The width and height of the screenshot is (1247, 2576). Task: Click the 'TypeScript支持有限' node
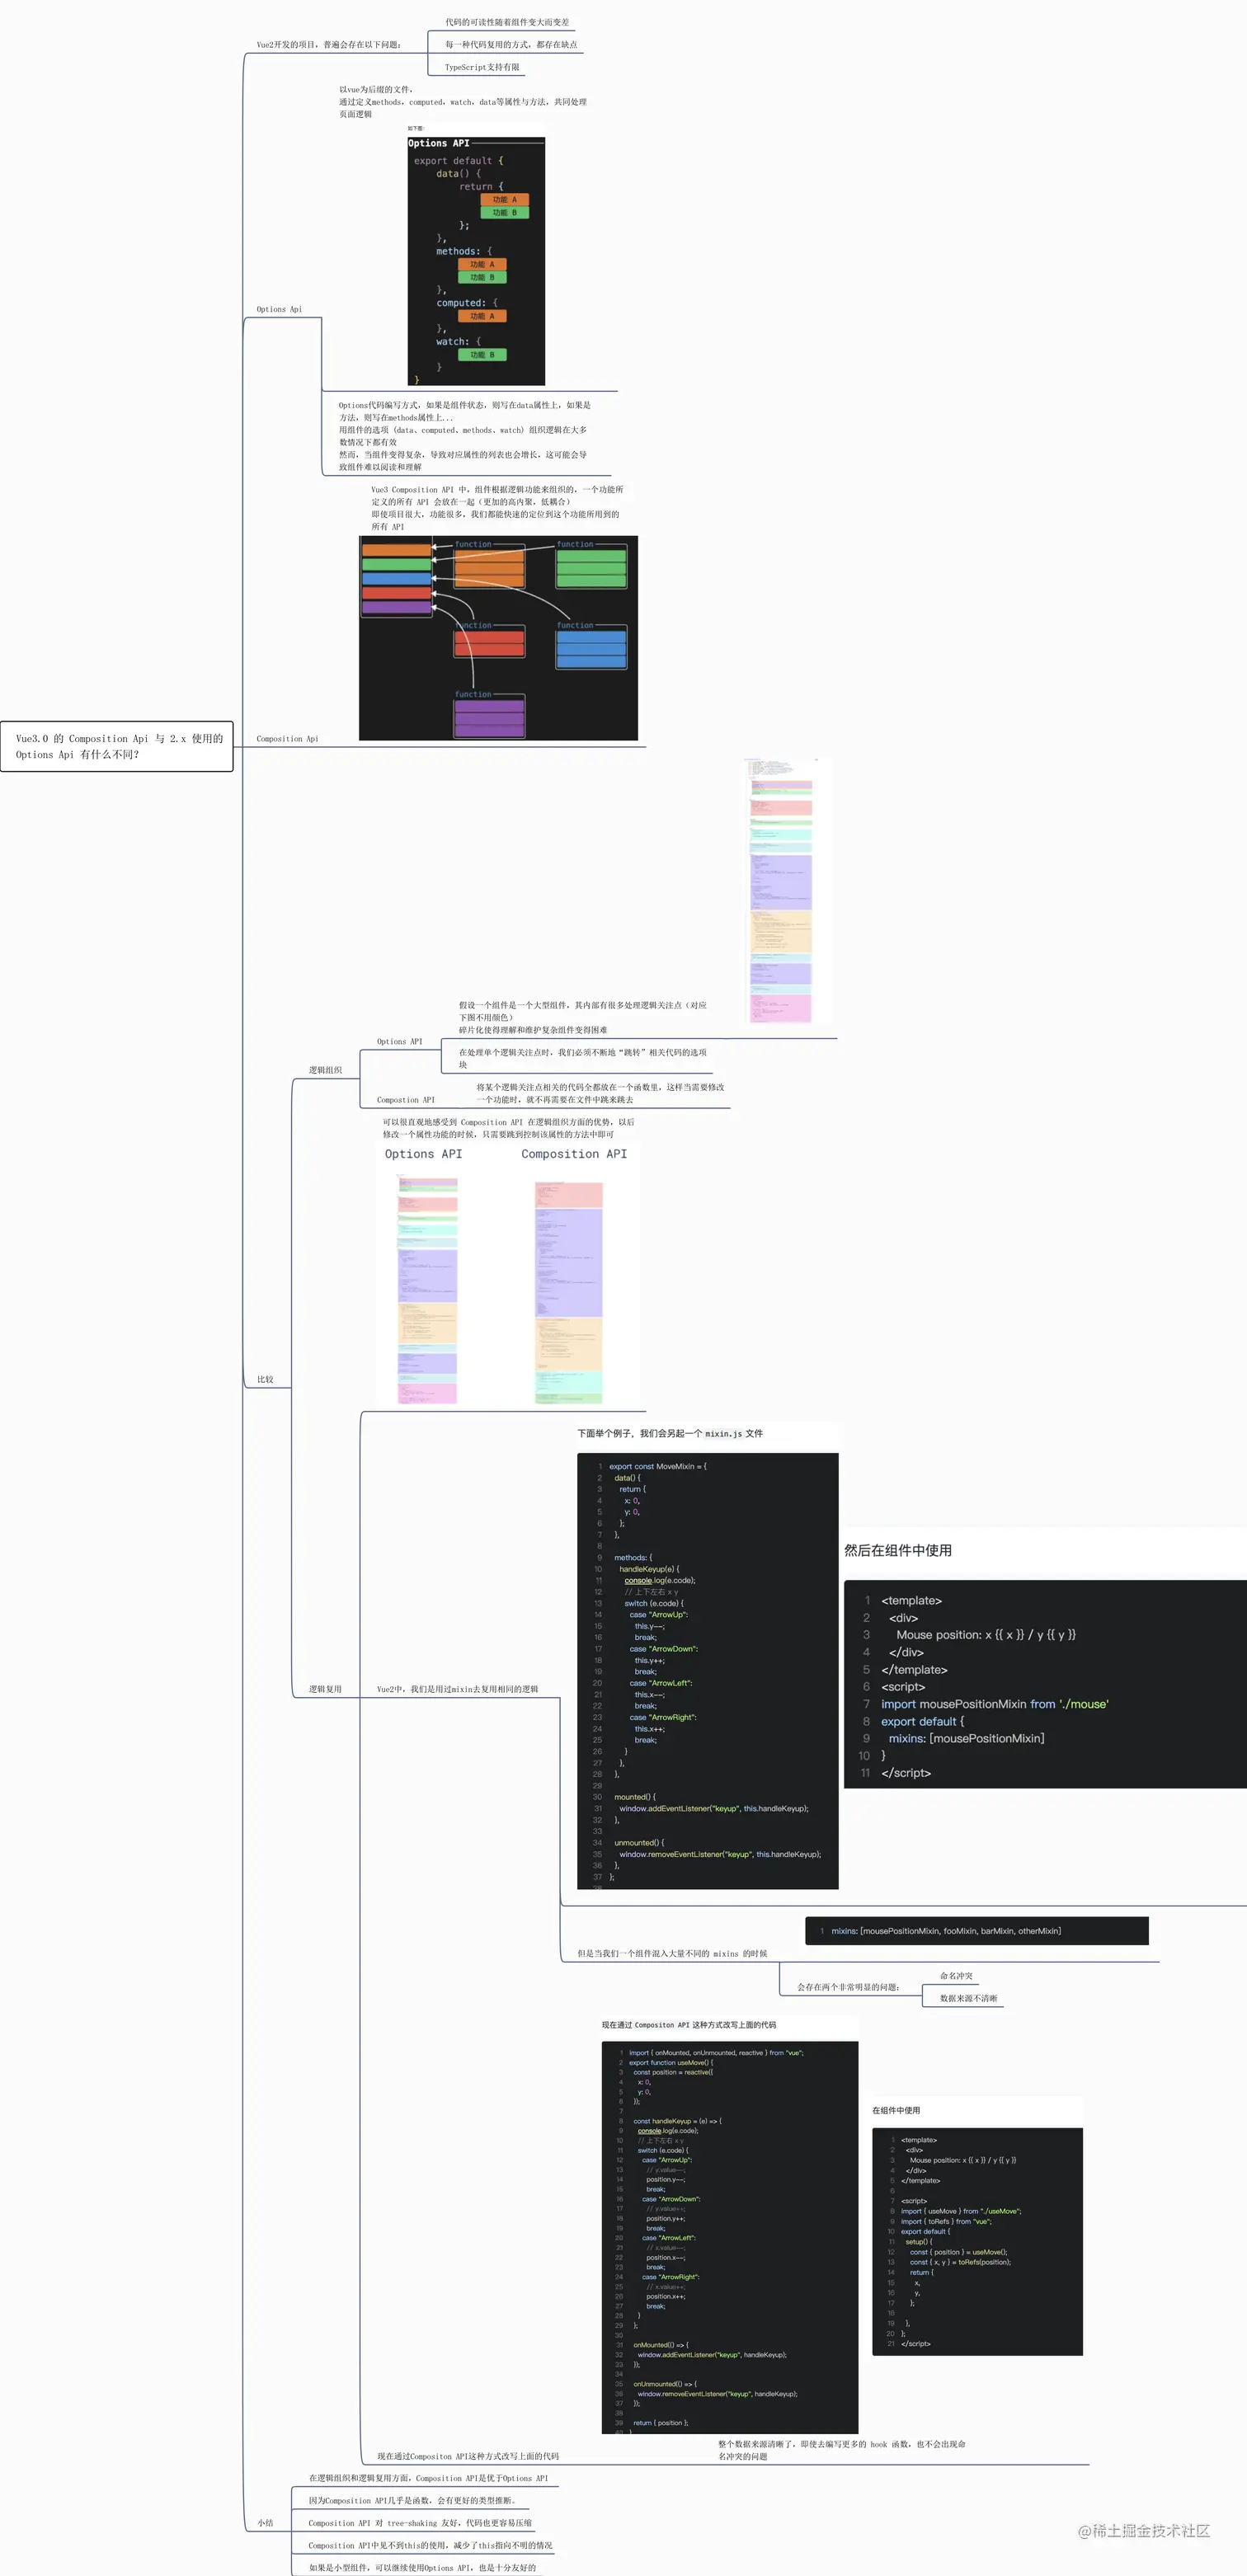coord(482,68)
